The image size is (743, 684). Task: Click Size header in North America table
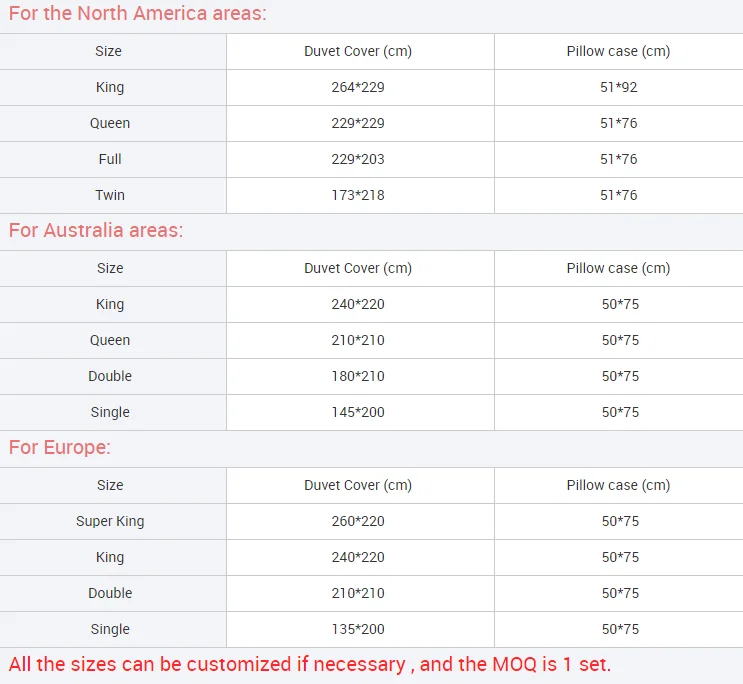click(109, 51)
